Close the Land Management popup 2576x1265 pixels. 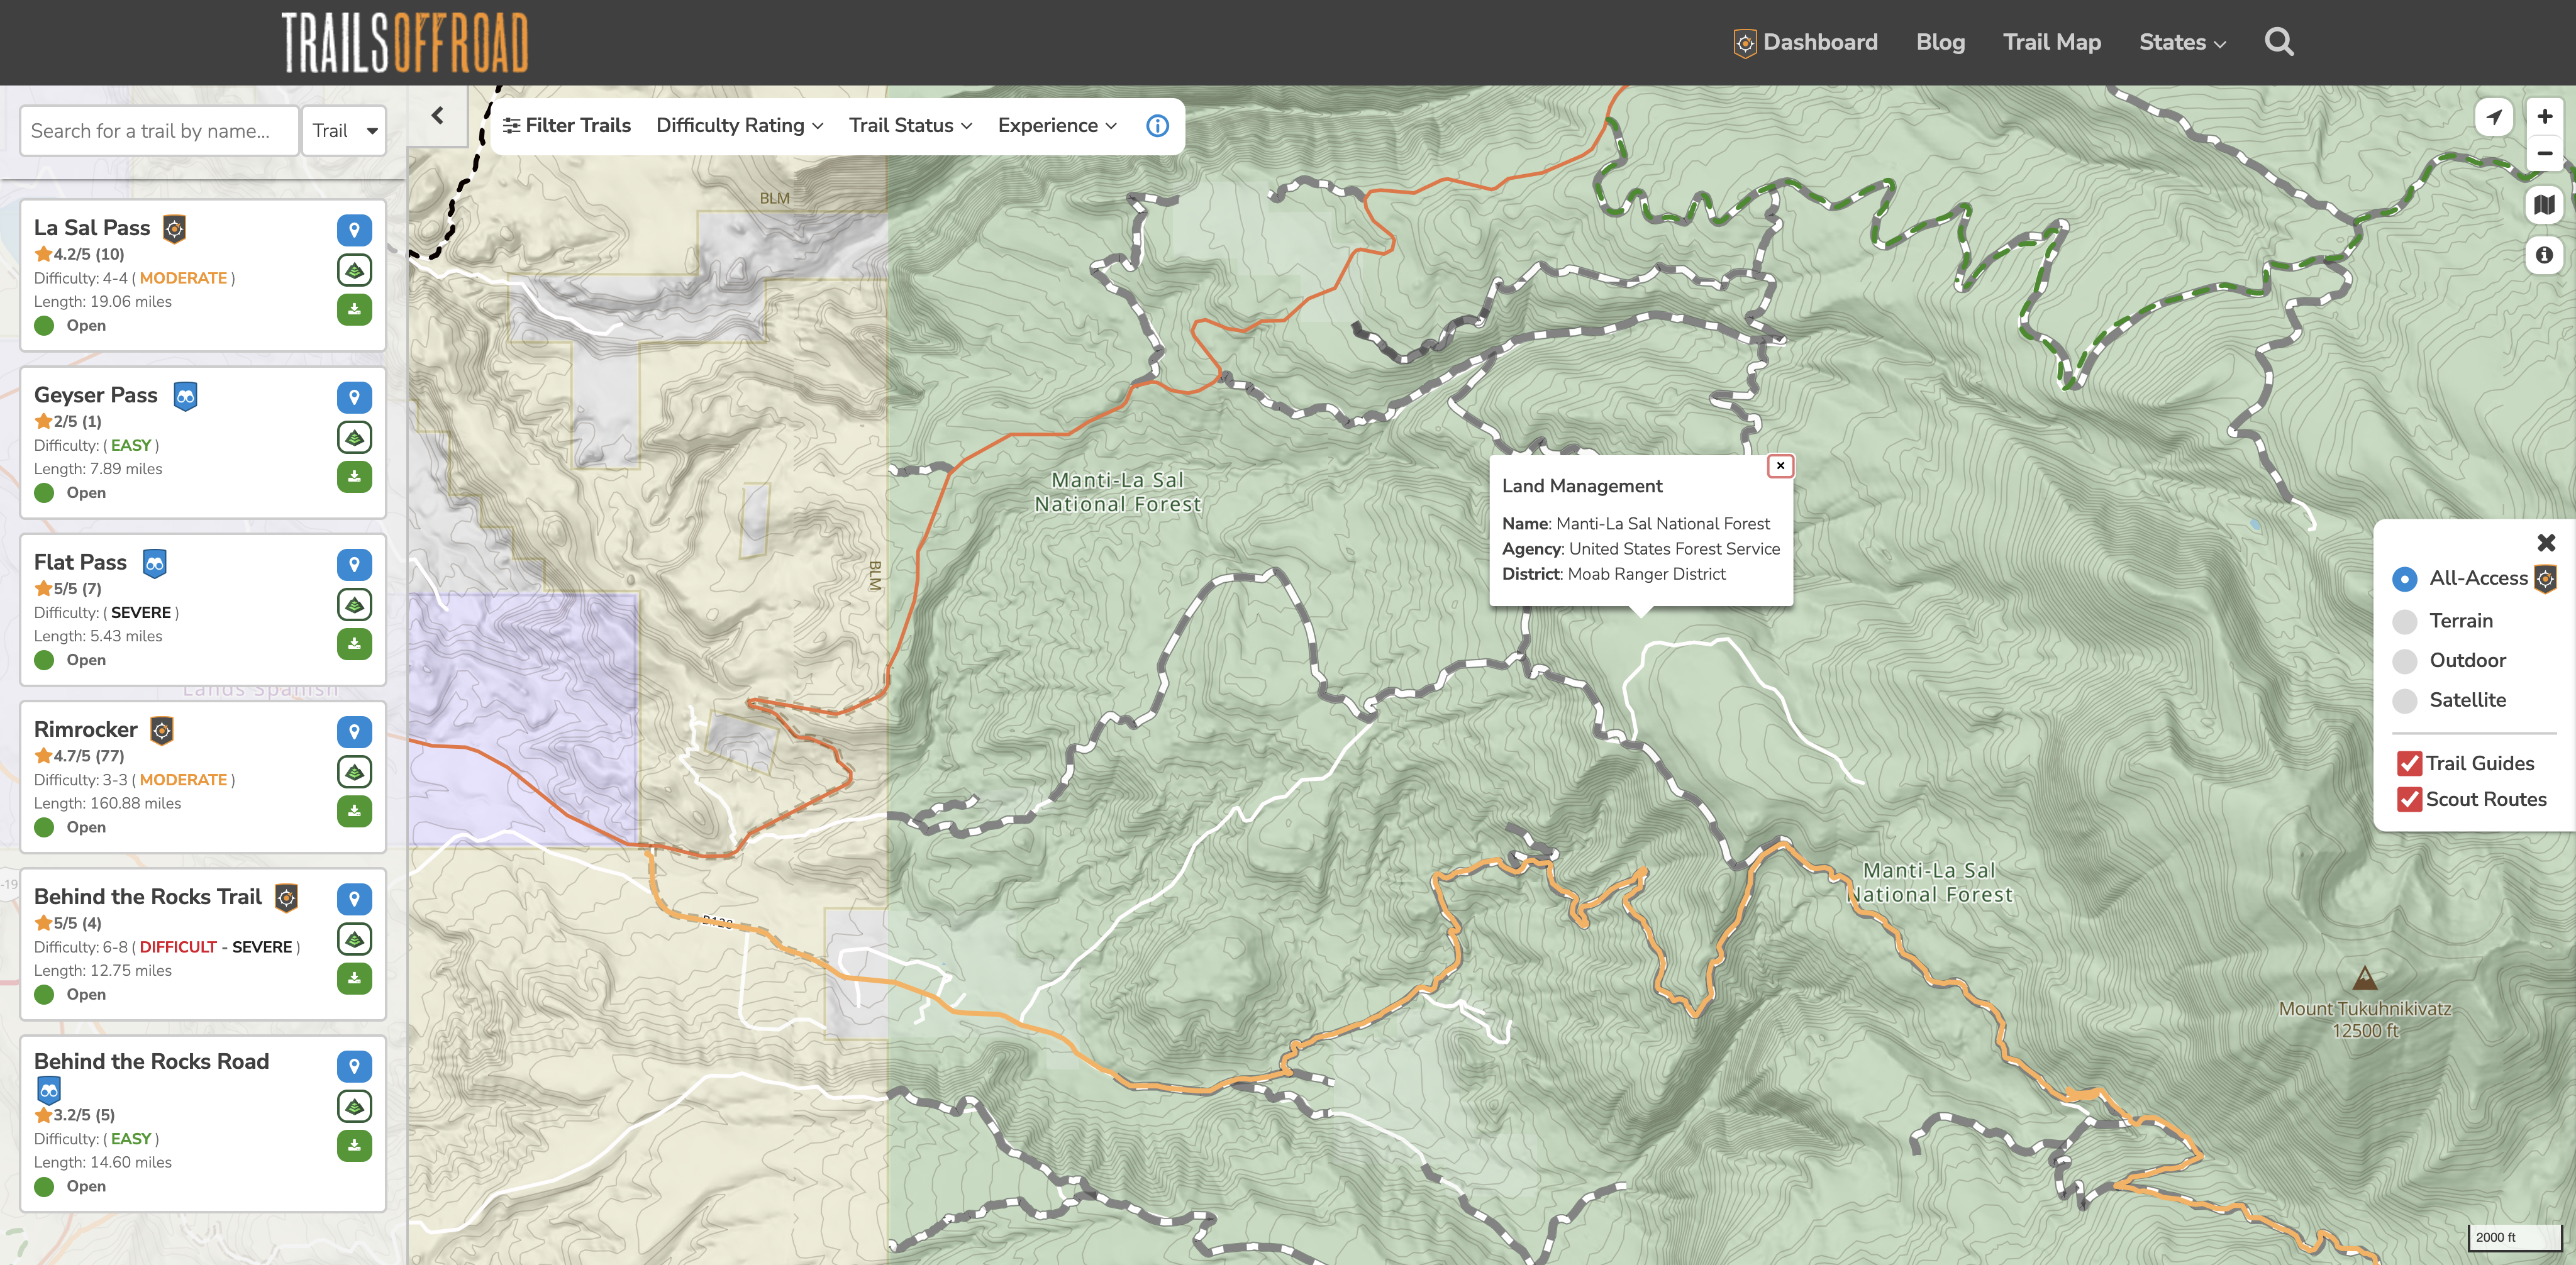1780,466
